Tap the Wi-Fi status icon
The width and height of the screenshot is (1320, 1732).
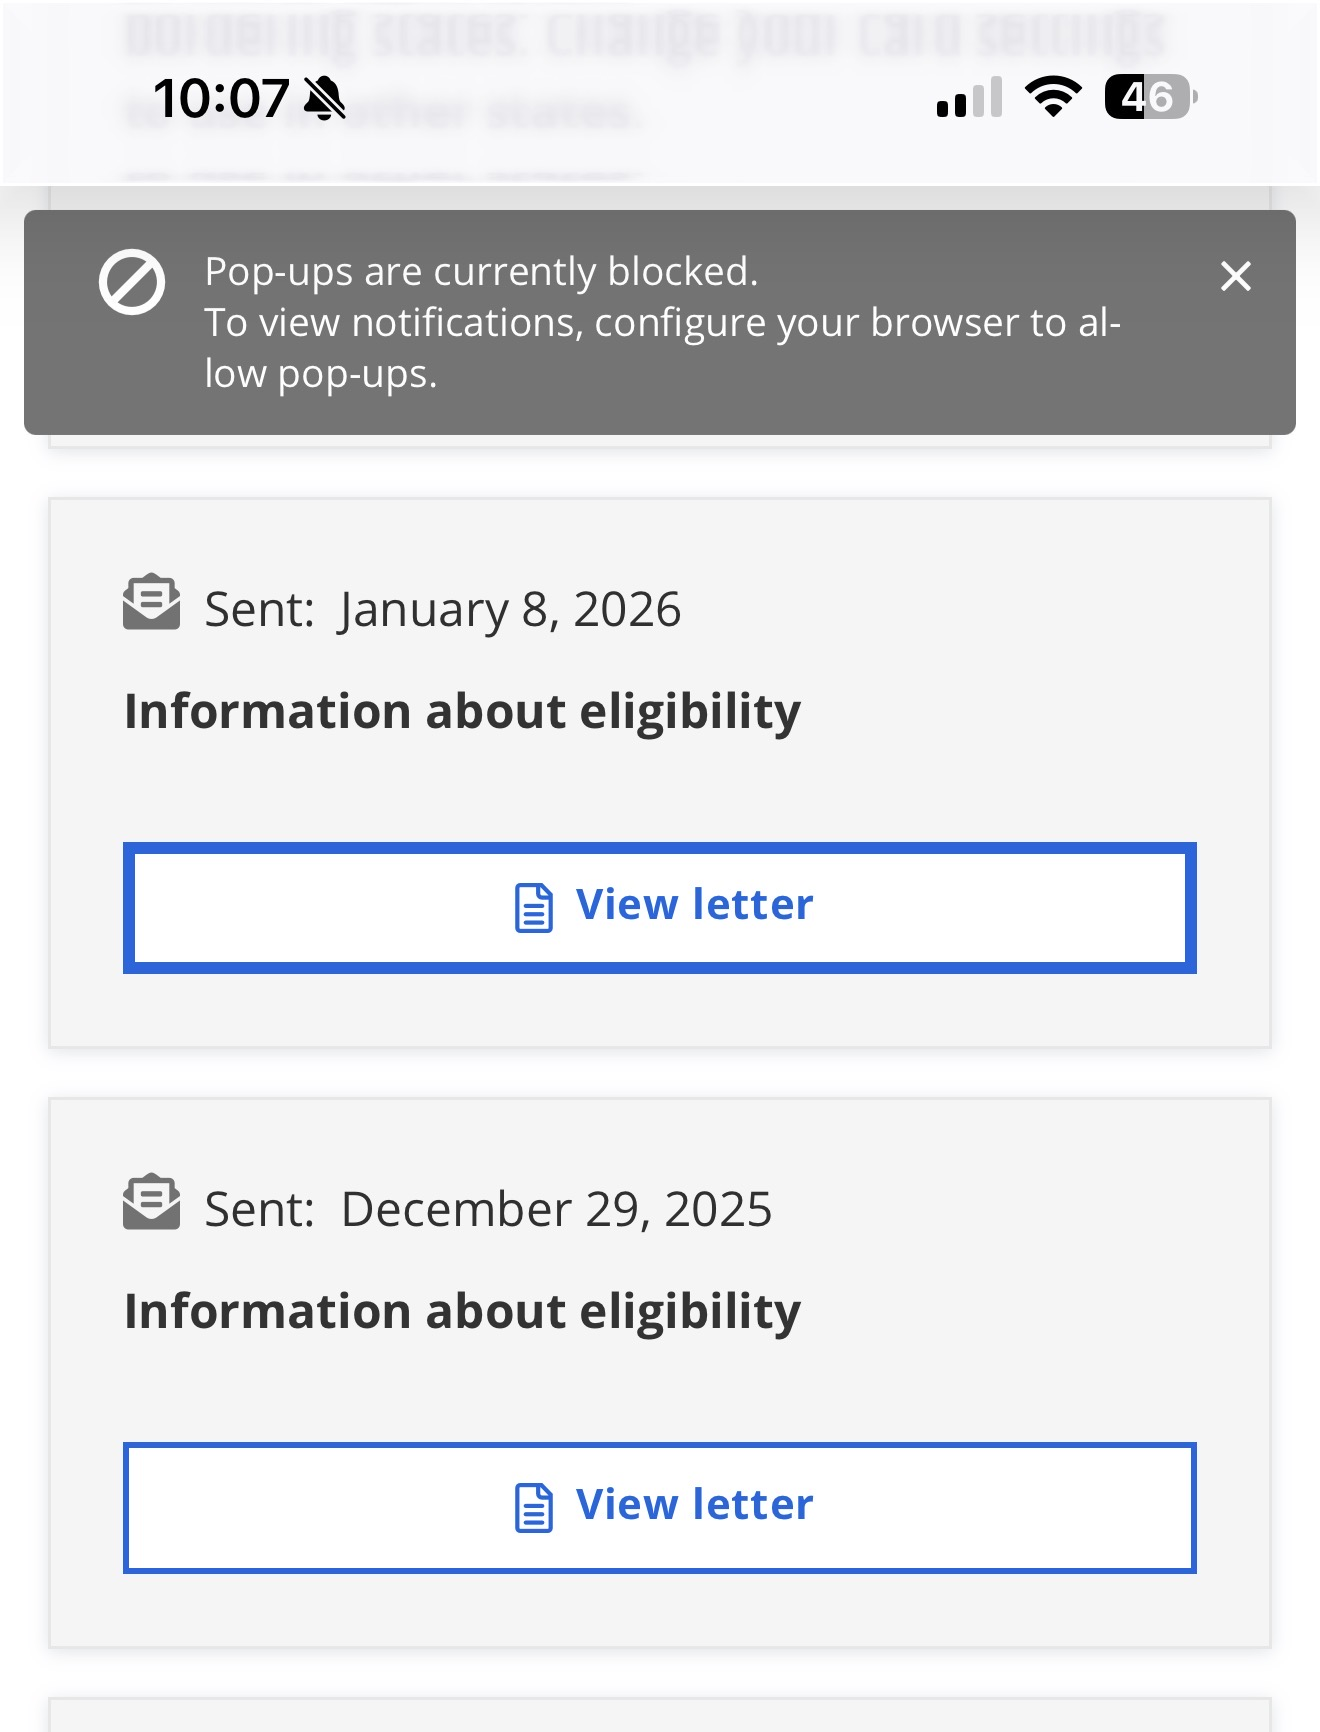click(x=1053, y=97)
